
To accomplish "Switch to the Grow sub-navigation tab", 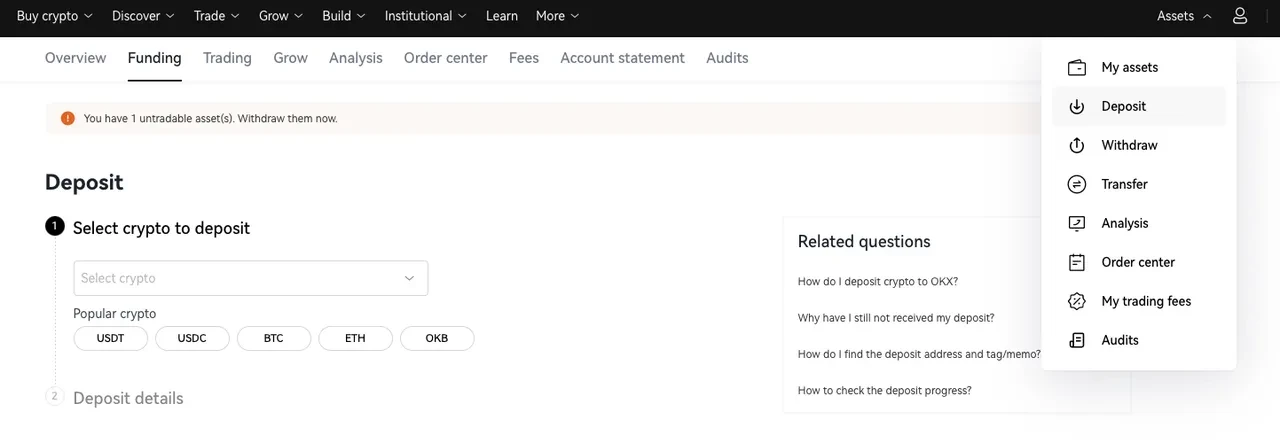I will pyautogui.click(x=291, y=58).
